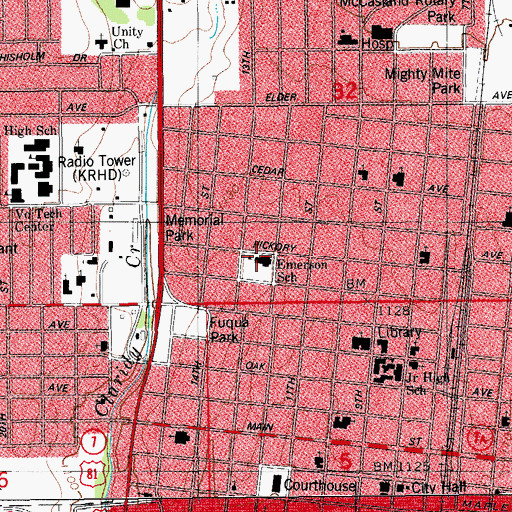This screenshot has height=512, width=512.
Task: Click the High Sch label
Action: click(30, 131)
